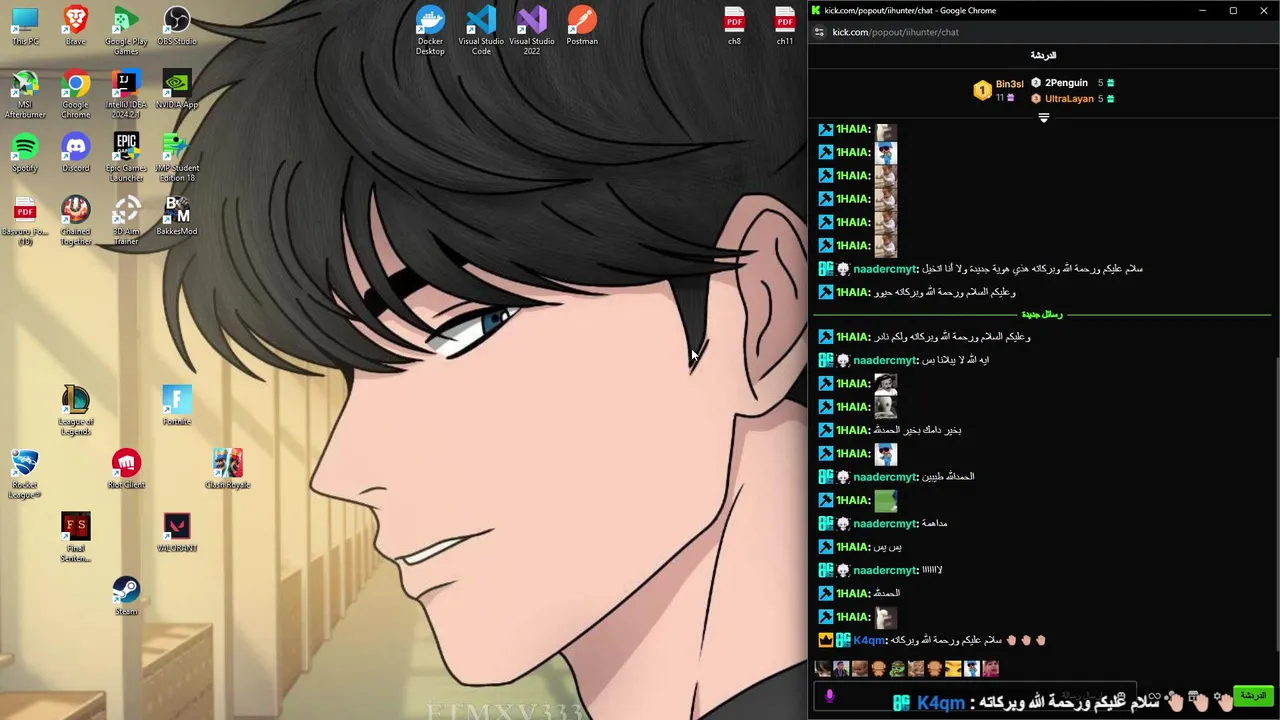Image resolution: width=1280 pixels, height=720 pixels.
Task: Open Rocket League shortcut
Action: point(25,474)
